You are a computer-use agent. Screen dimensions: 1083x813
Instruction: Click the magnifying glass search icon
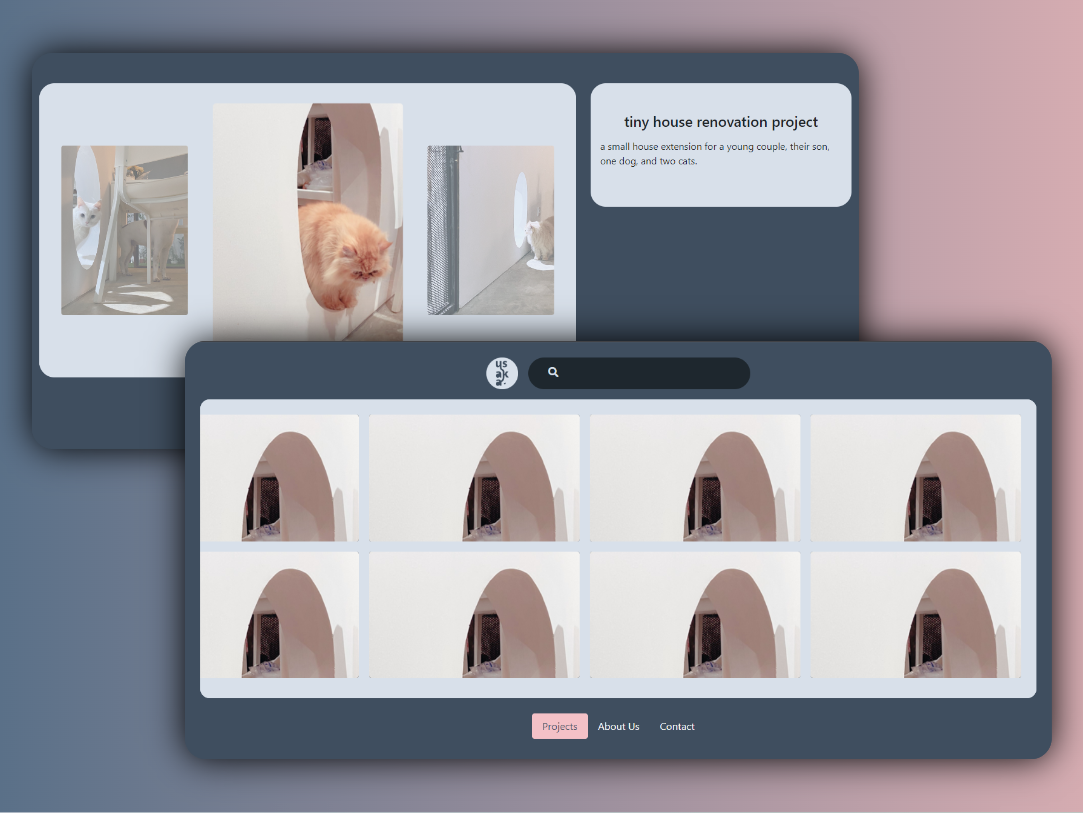(553, 373)
